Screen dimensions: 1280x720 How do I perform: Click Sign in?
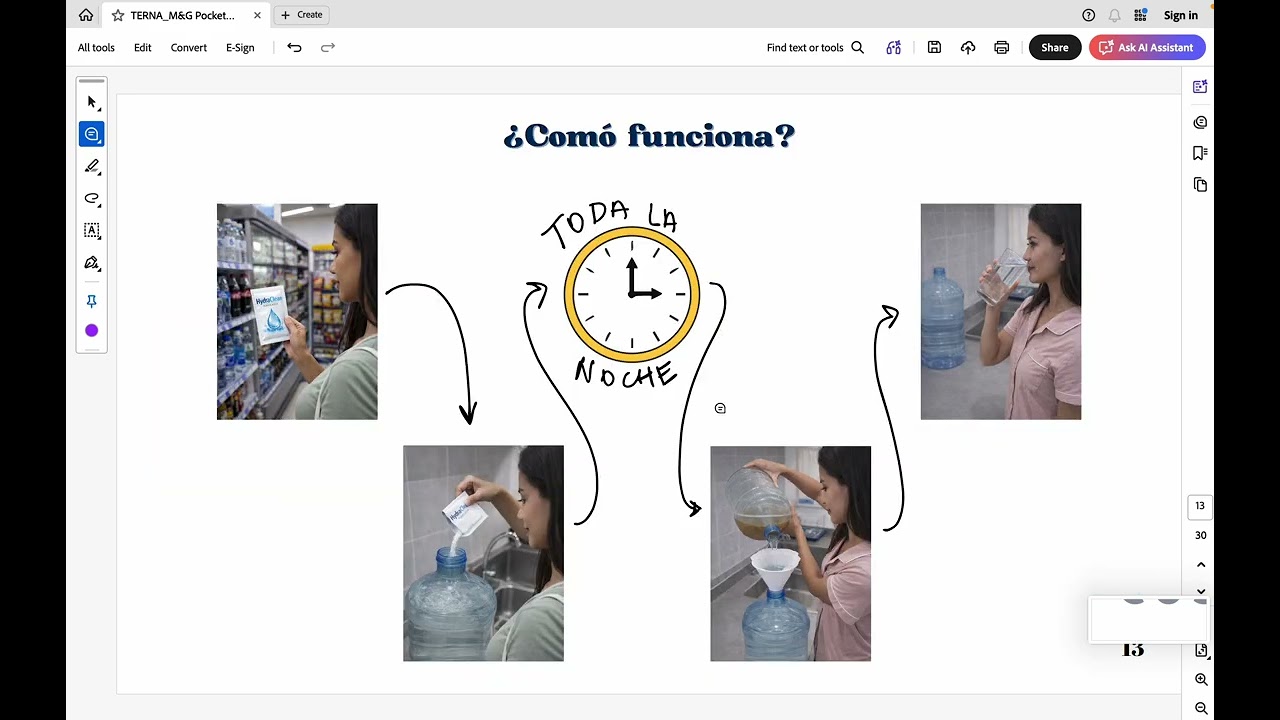click(1181, 15)
